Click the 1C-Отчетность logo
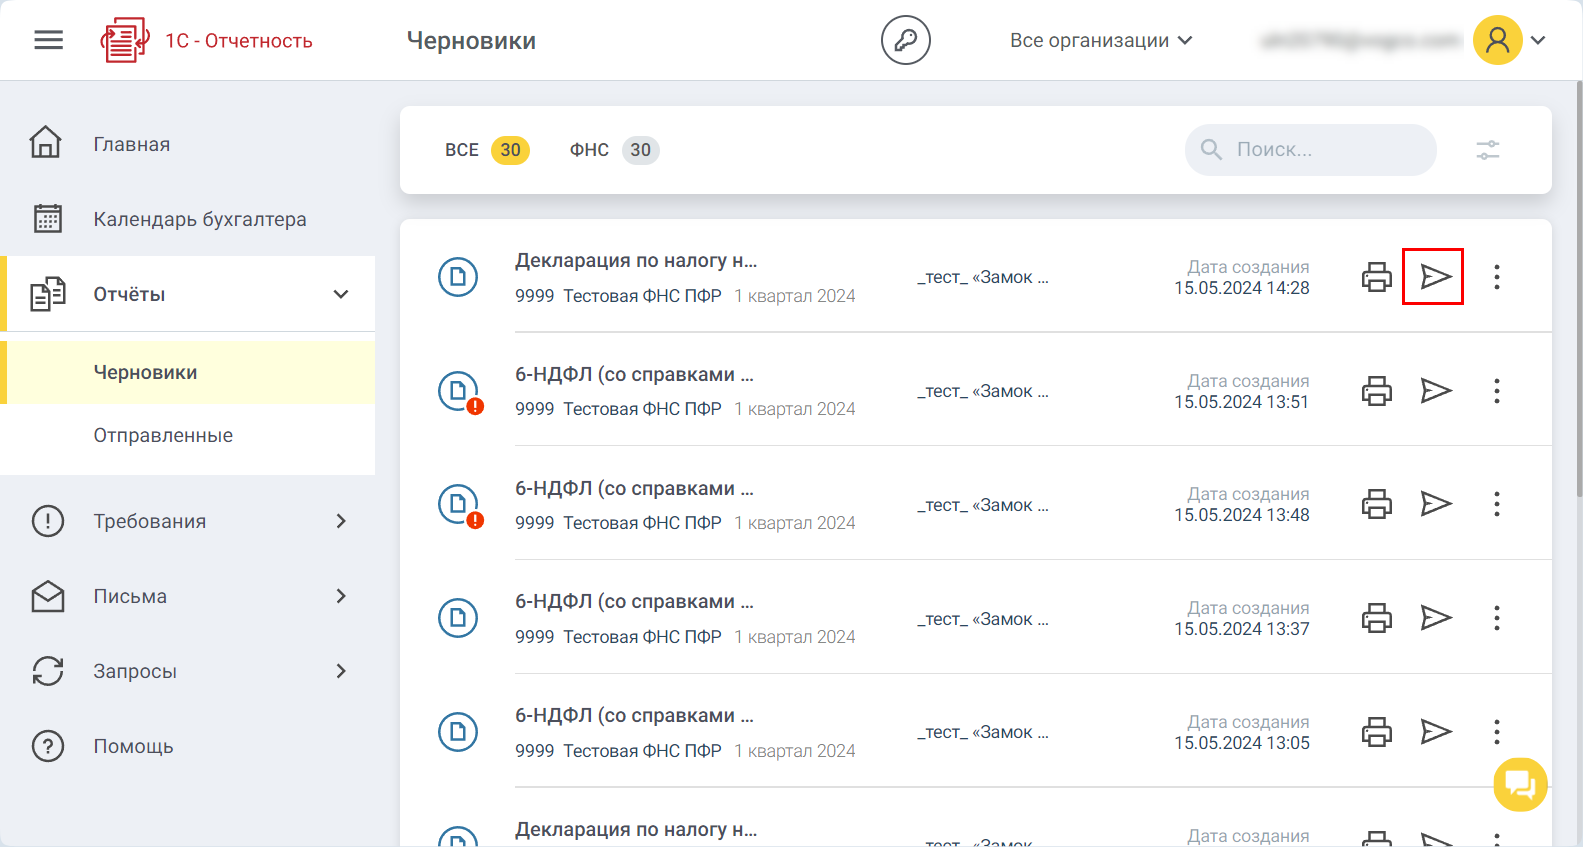Screen dimensions: 1583x847 coord(207,40)
